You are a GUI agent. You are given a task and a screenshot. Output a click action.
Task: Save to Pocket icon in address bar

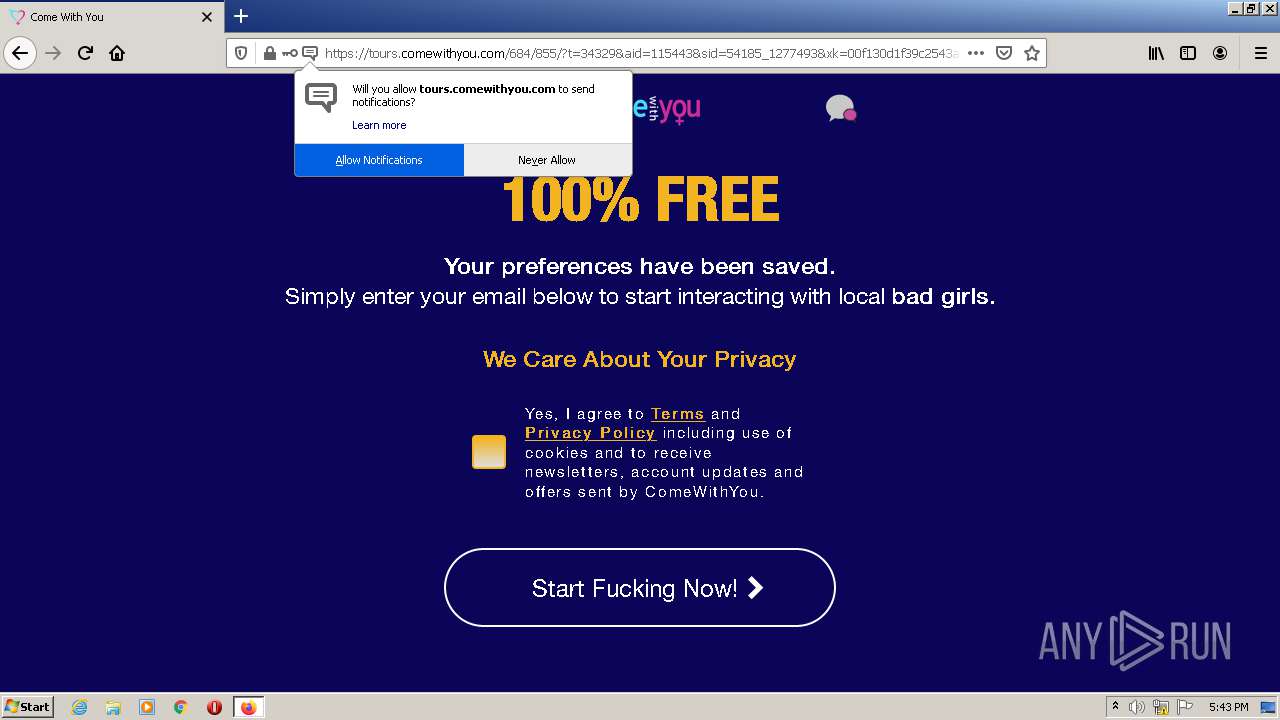click(1004, 53)
